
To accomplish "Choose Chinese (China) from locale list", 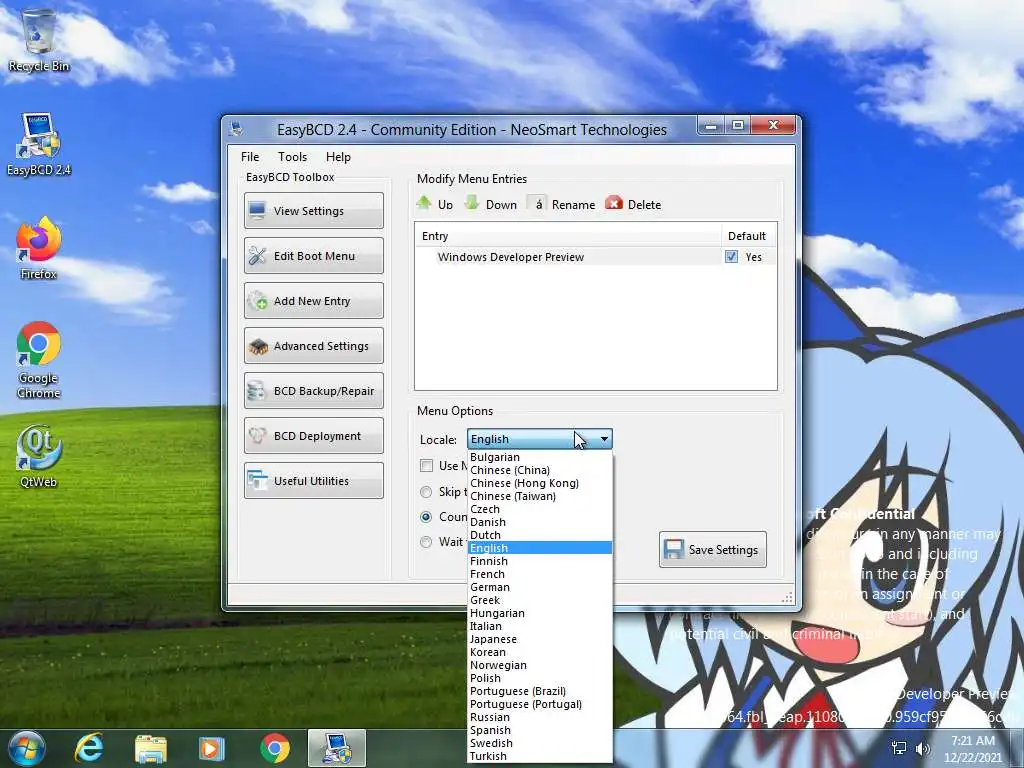I will (539, 470).
